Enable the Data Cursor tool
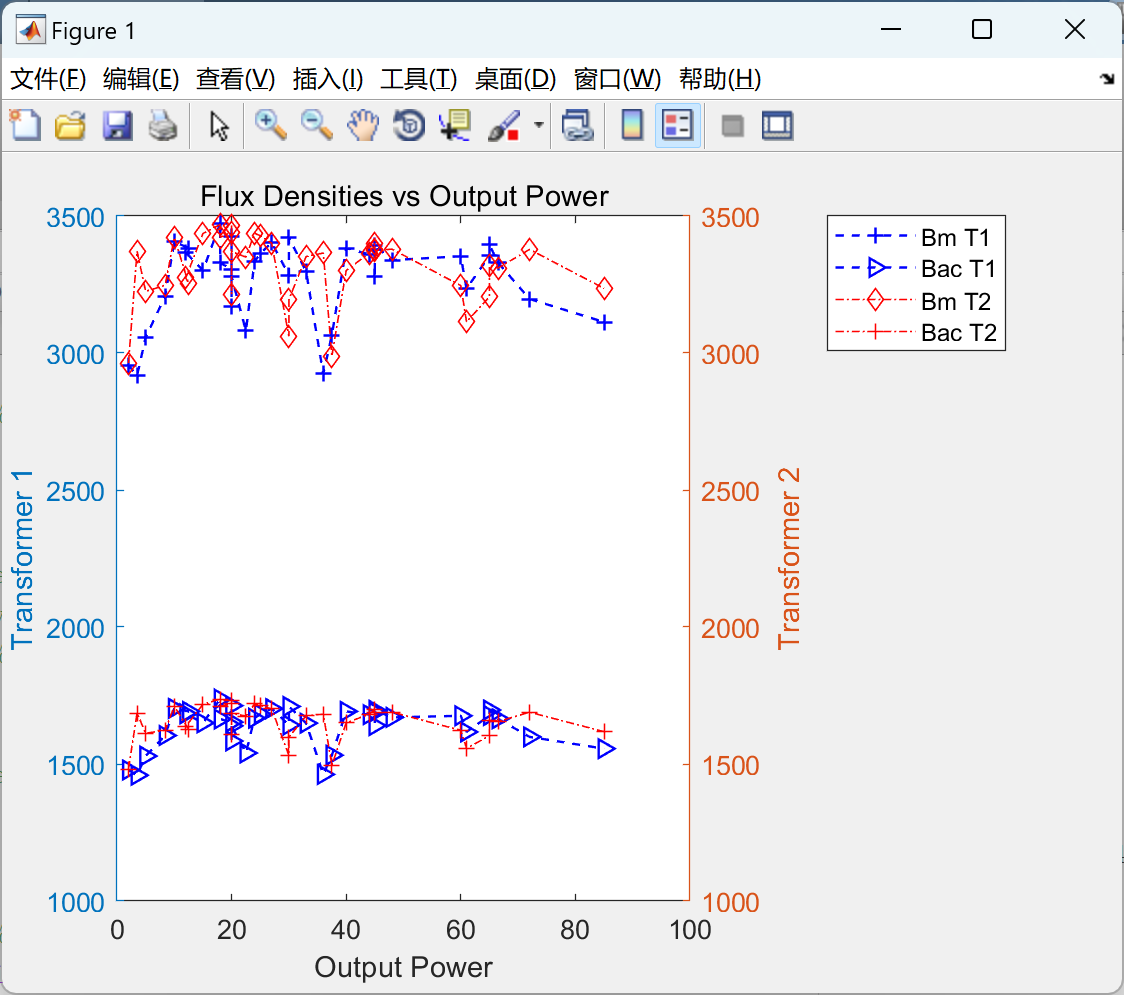Screen dimensions: 1124x995 click(455, 125)
